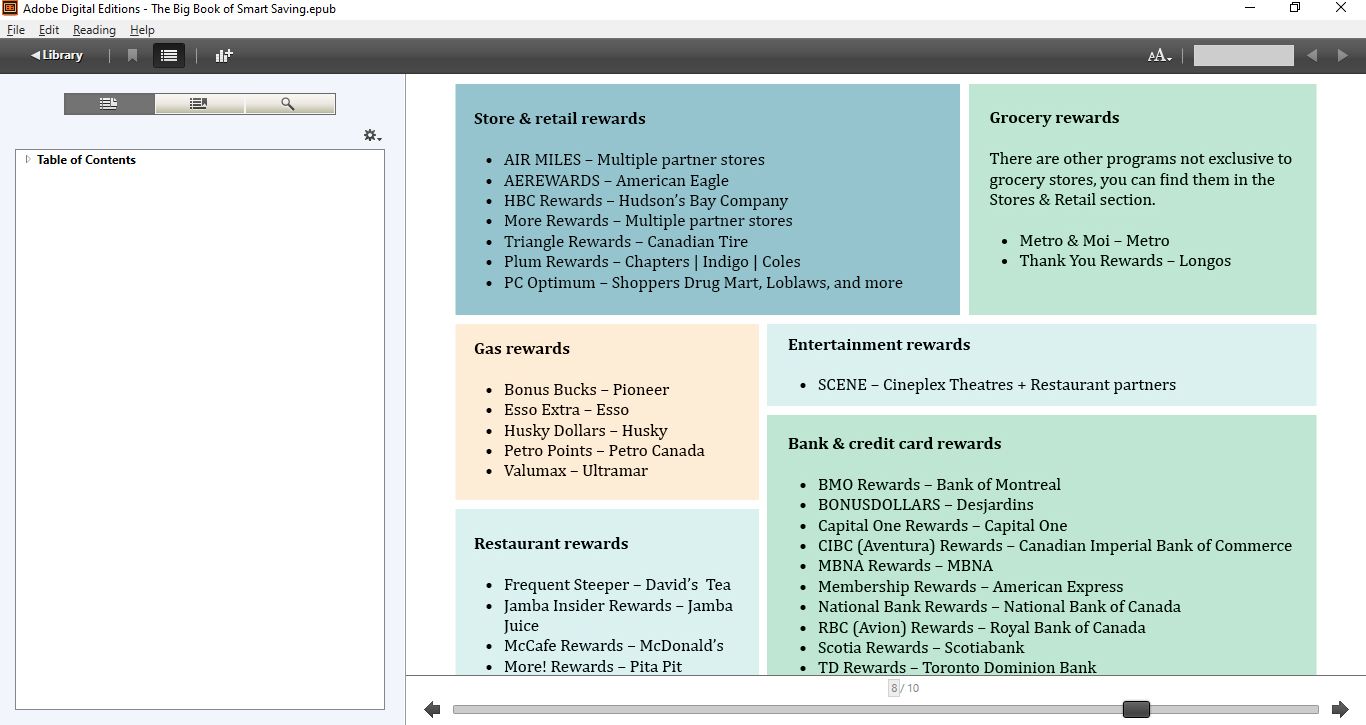Click 'National Bank Rewards' line
Viewport: 1366px width, 725px height.
999,607
